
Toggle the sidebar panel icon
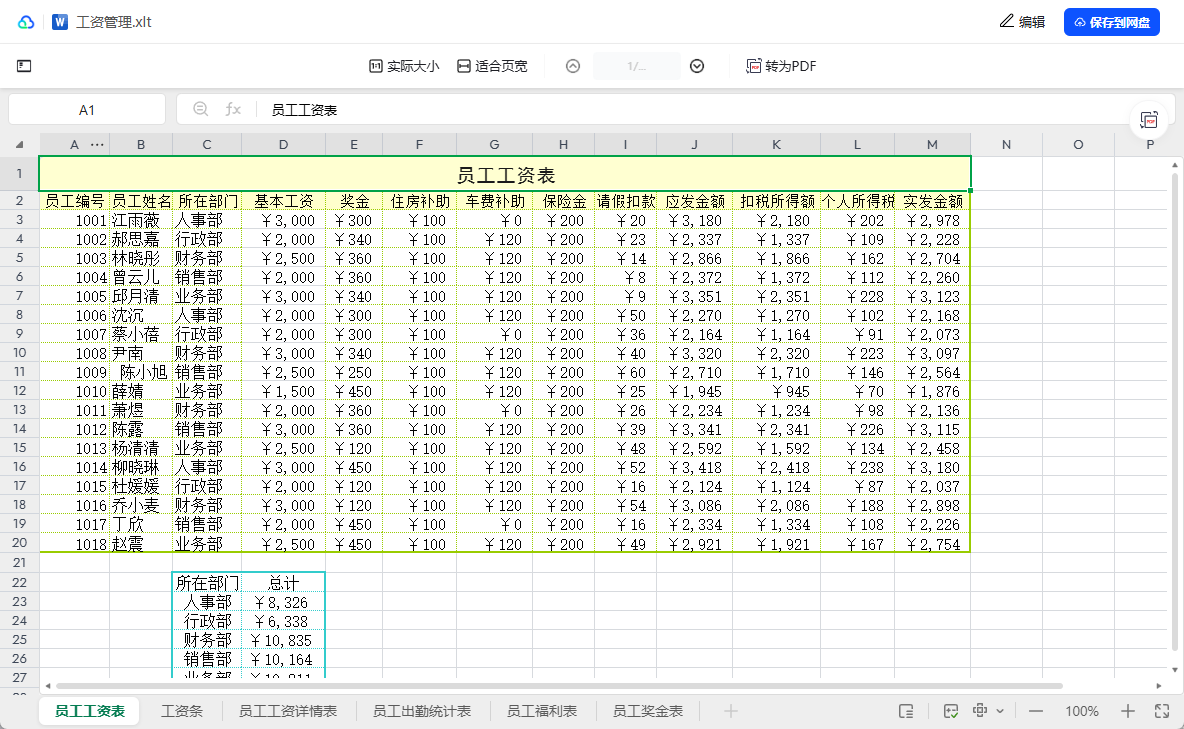coord(24,66)
